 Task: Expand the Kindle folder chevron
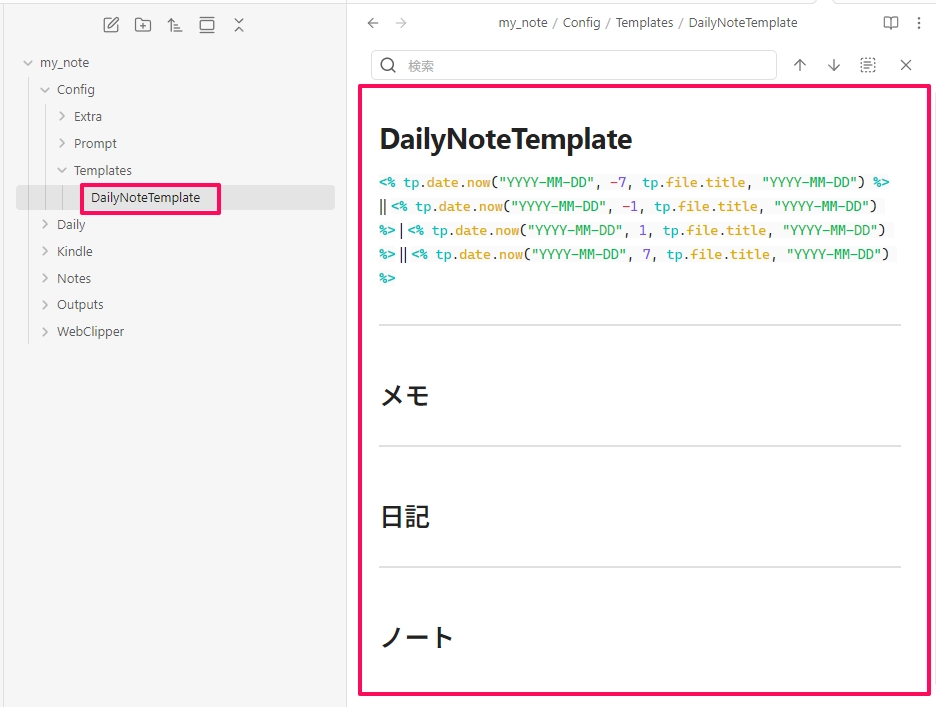(45, 251)
